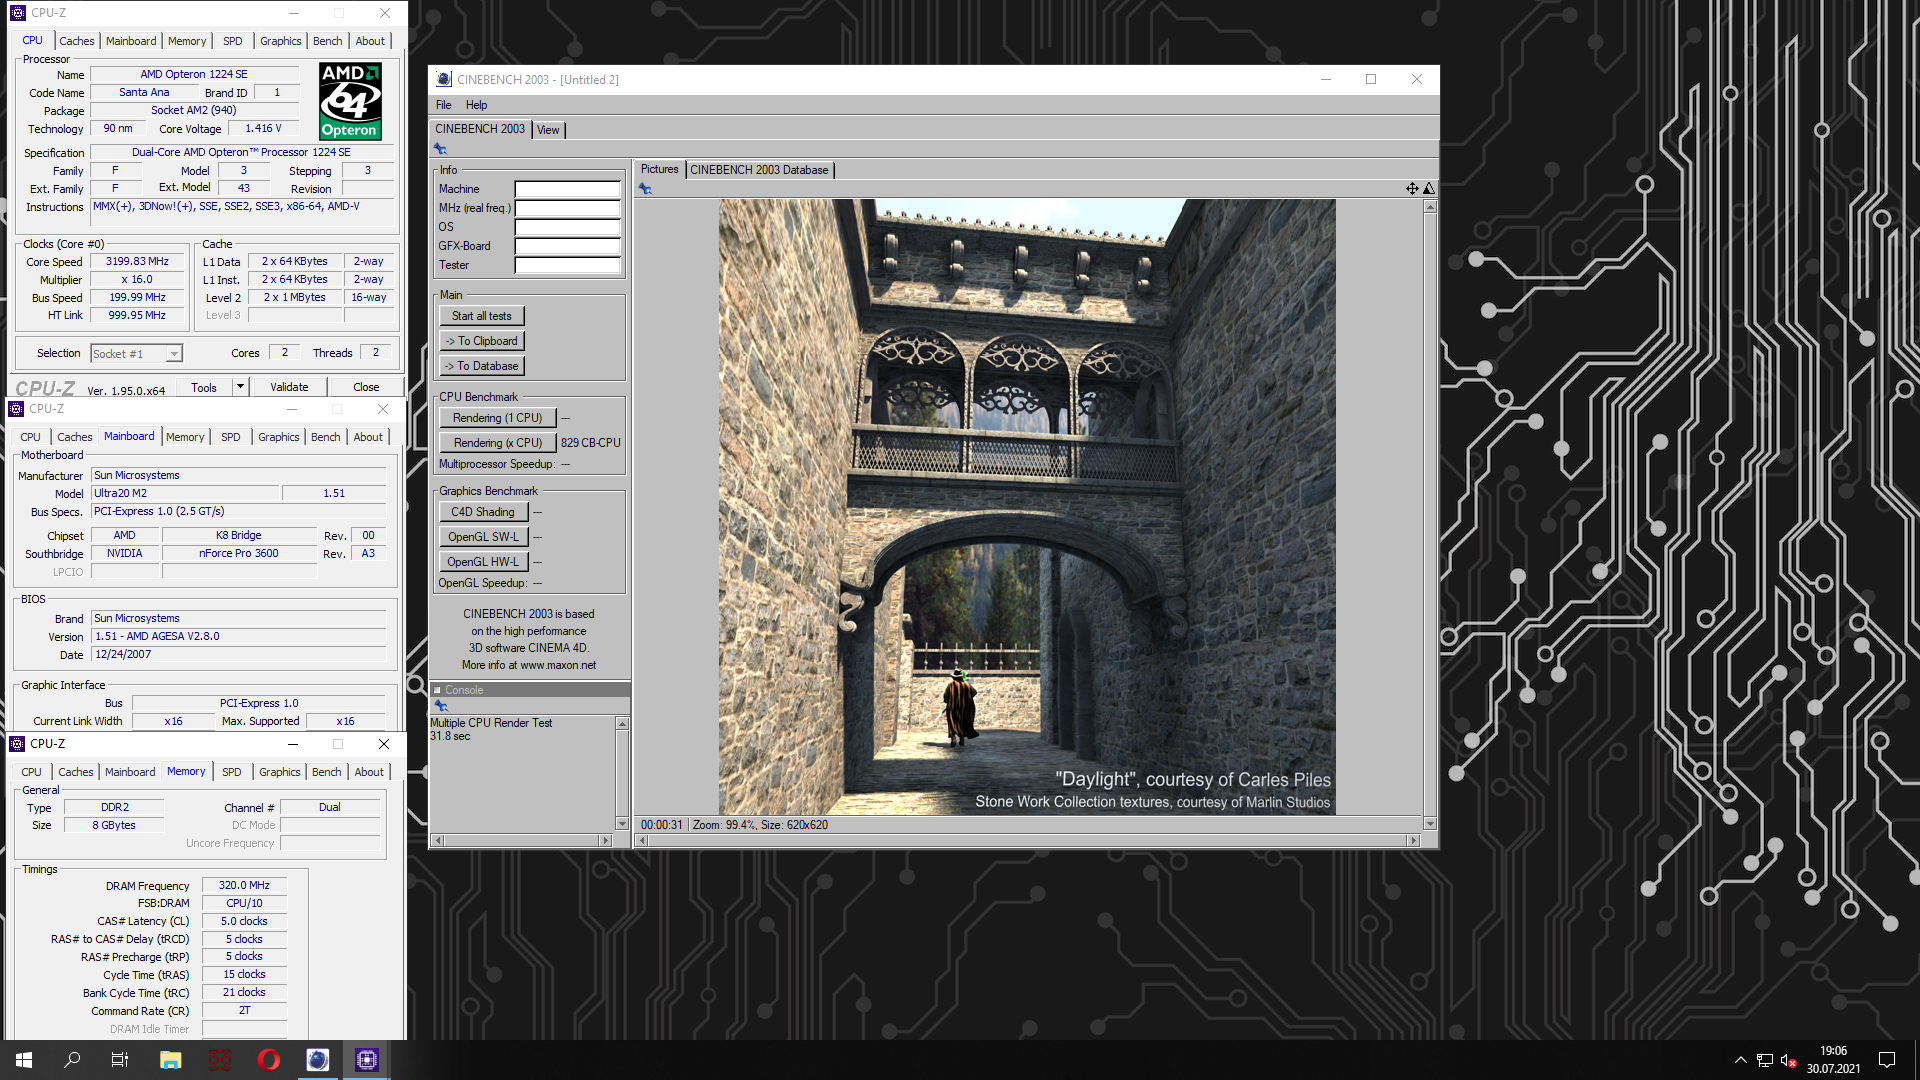Focus the GFX-Board input field
The height and width of the screenshot is (1080, 1920).
(x=567, y=246)
